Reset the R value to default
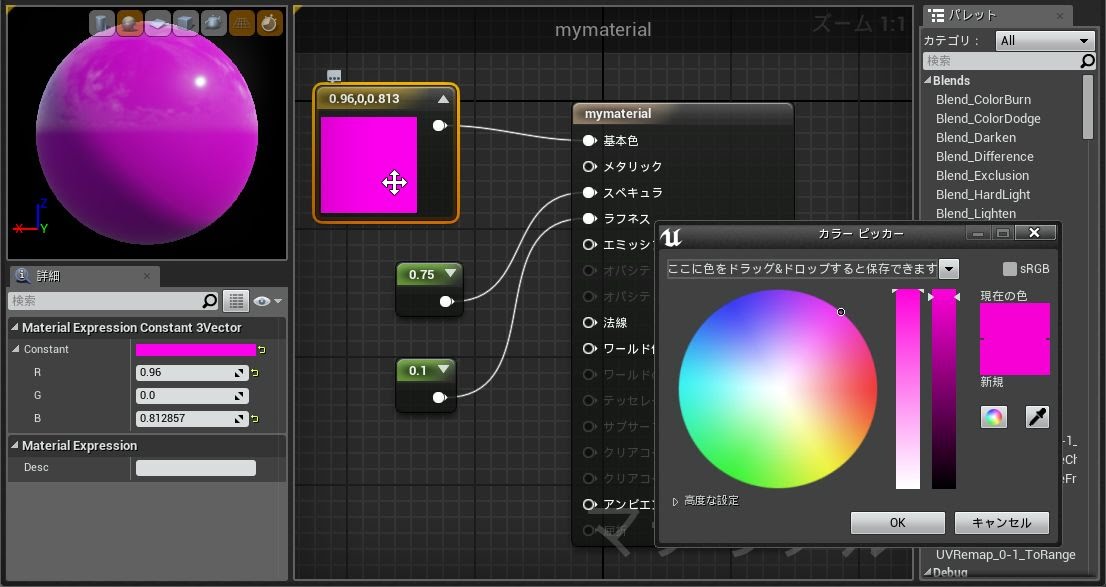Screen dimensions: 1106x587 (255, 373)
